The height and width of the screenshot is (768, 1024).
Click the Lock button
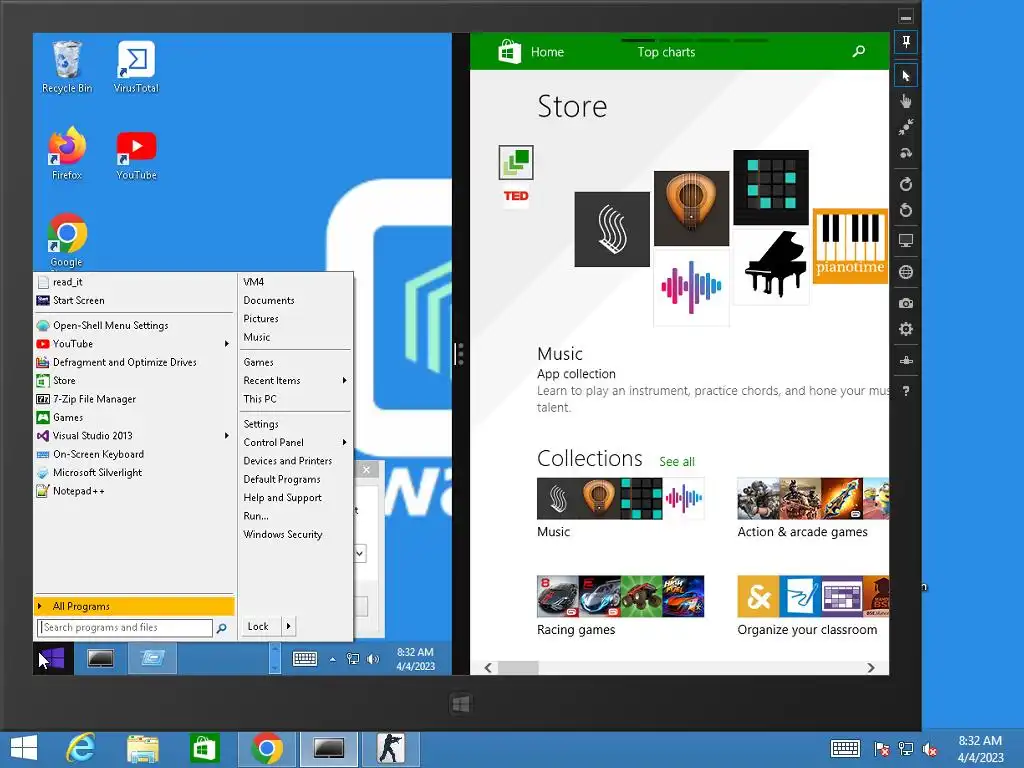point(259,626)
